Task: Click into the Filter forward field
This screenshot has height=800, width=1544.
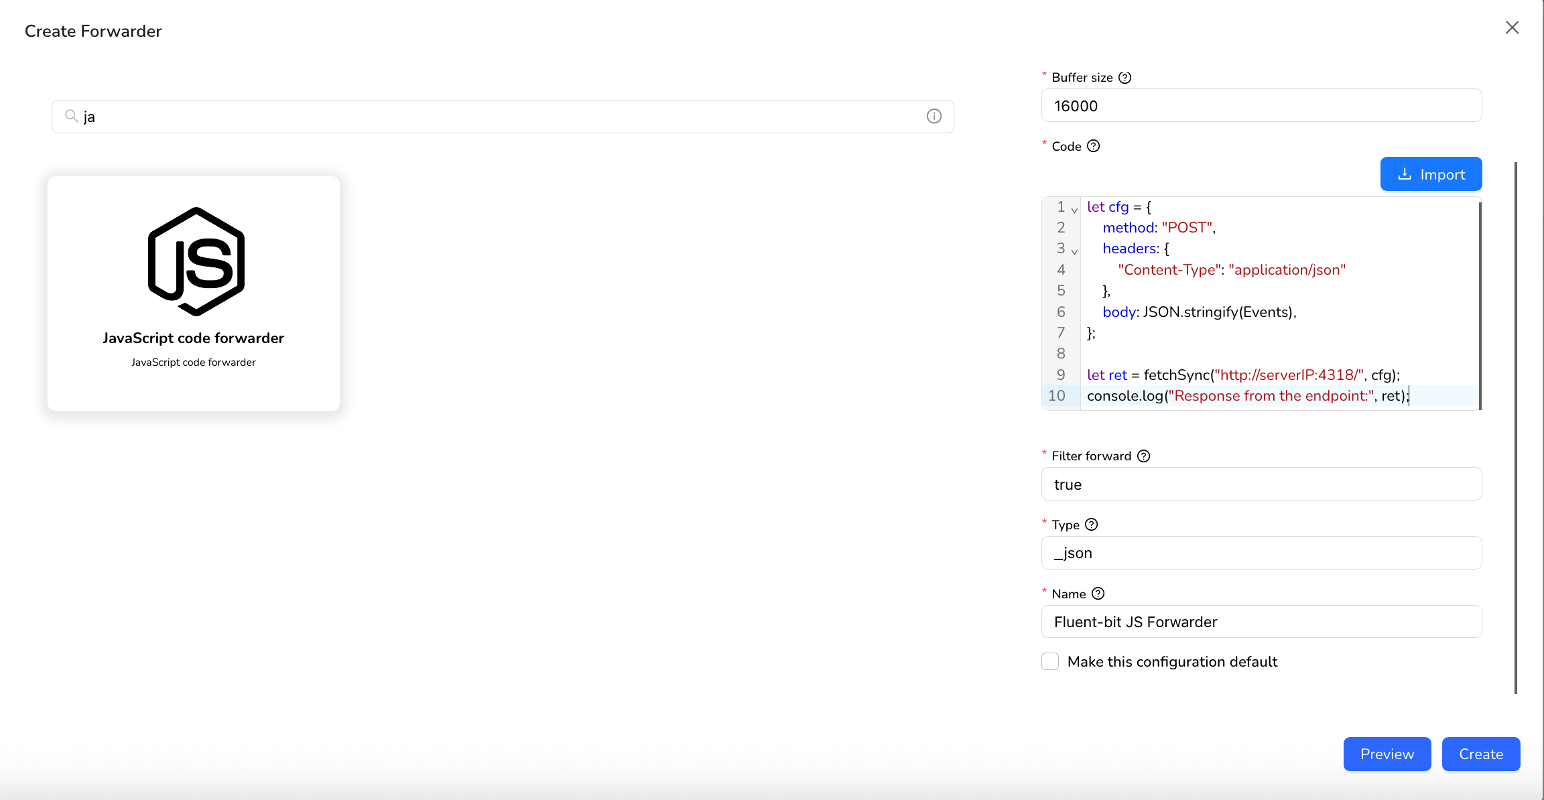Action: click(1260, 485)
